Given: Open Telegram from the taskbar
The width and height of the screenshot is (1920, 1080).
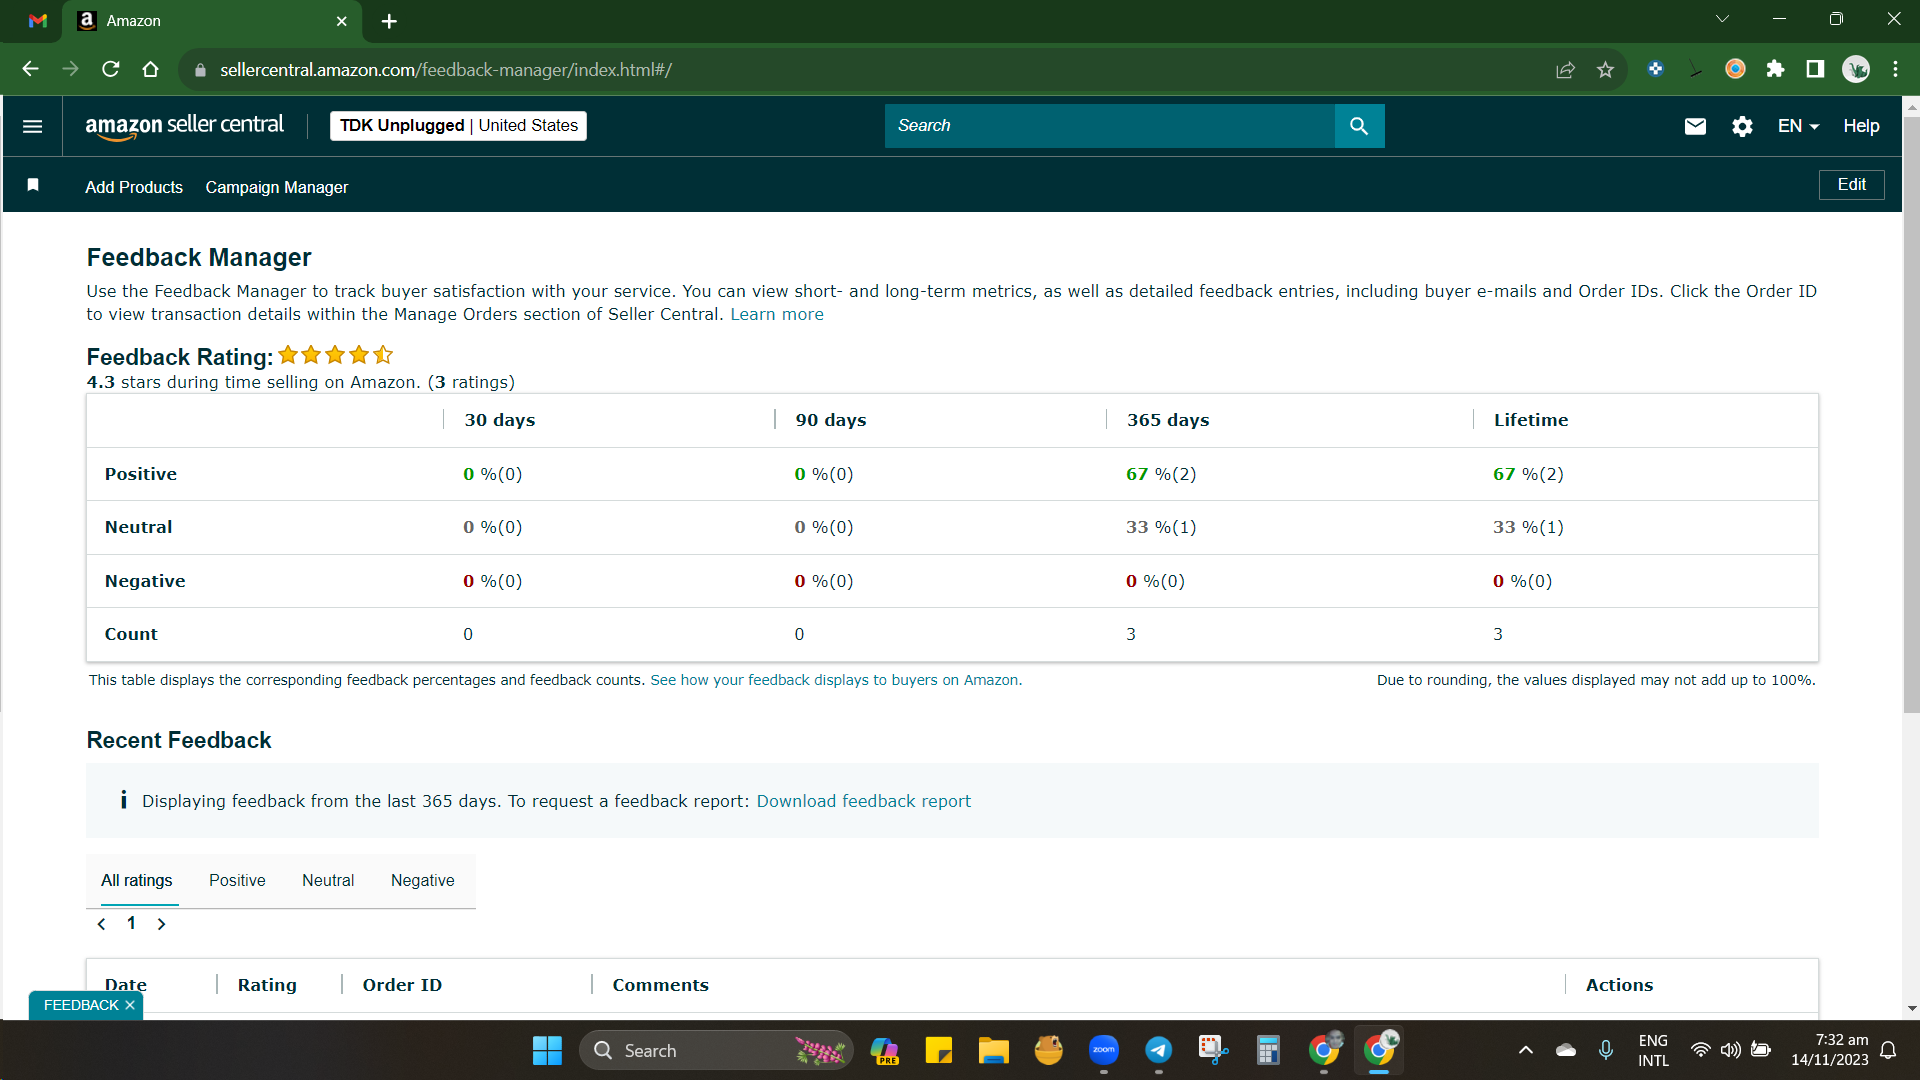Looking at the screenshot, I should click(x=1158, y=1050).
